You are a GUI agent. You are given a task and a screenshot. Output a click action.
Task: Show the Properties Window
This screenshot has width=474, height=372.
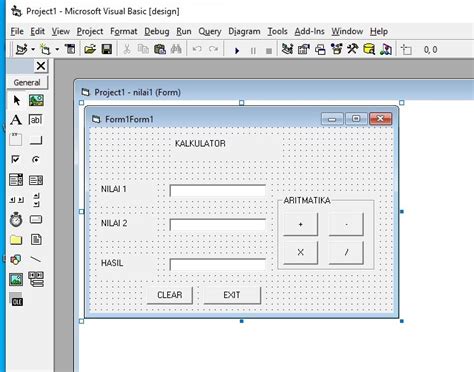[303, 49]
